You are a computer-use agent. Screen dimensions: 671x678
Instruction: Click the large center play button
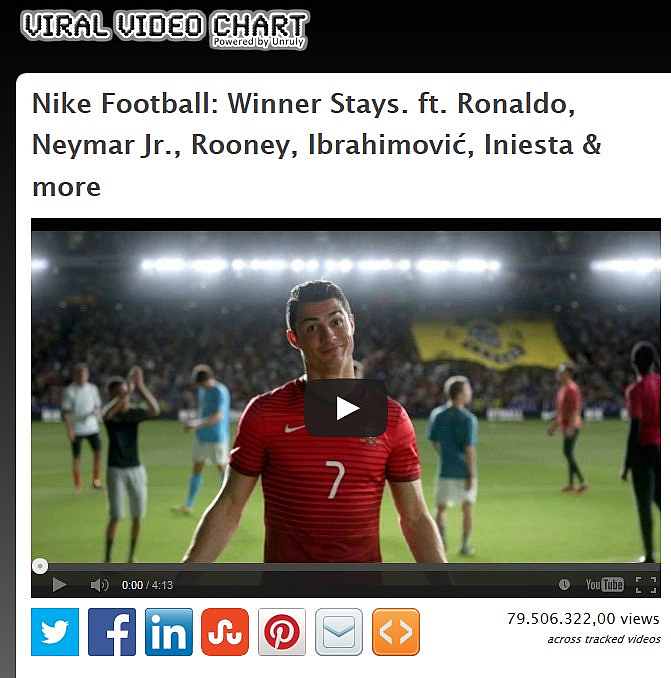346,408
